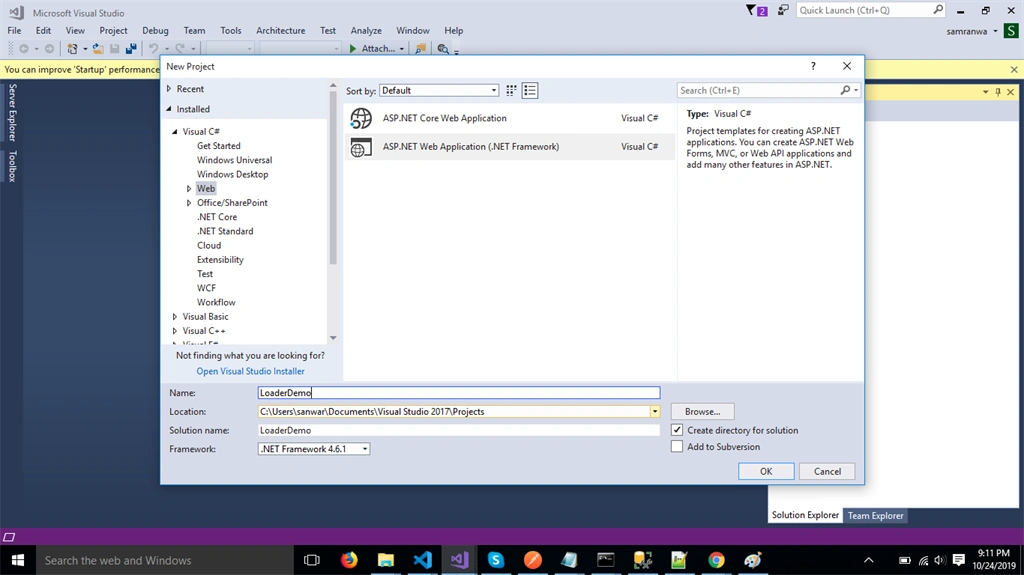Open File Explorer from the taskbar
This screenshot has height=575, width=1024.
pyautogui.click(x=386, y=560)
